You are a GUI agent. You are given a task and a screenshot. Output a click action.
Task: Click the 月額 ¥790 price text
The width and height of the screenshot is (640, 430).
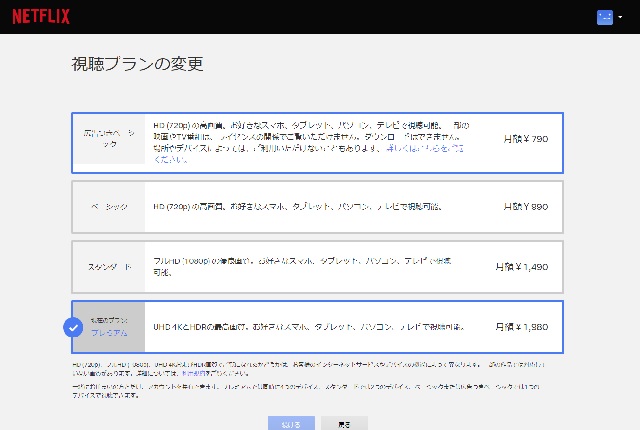(526, 139)
